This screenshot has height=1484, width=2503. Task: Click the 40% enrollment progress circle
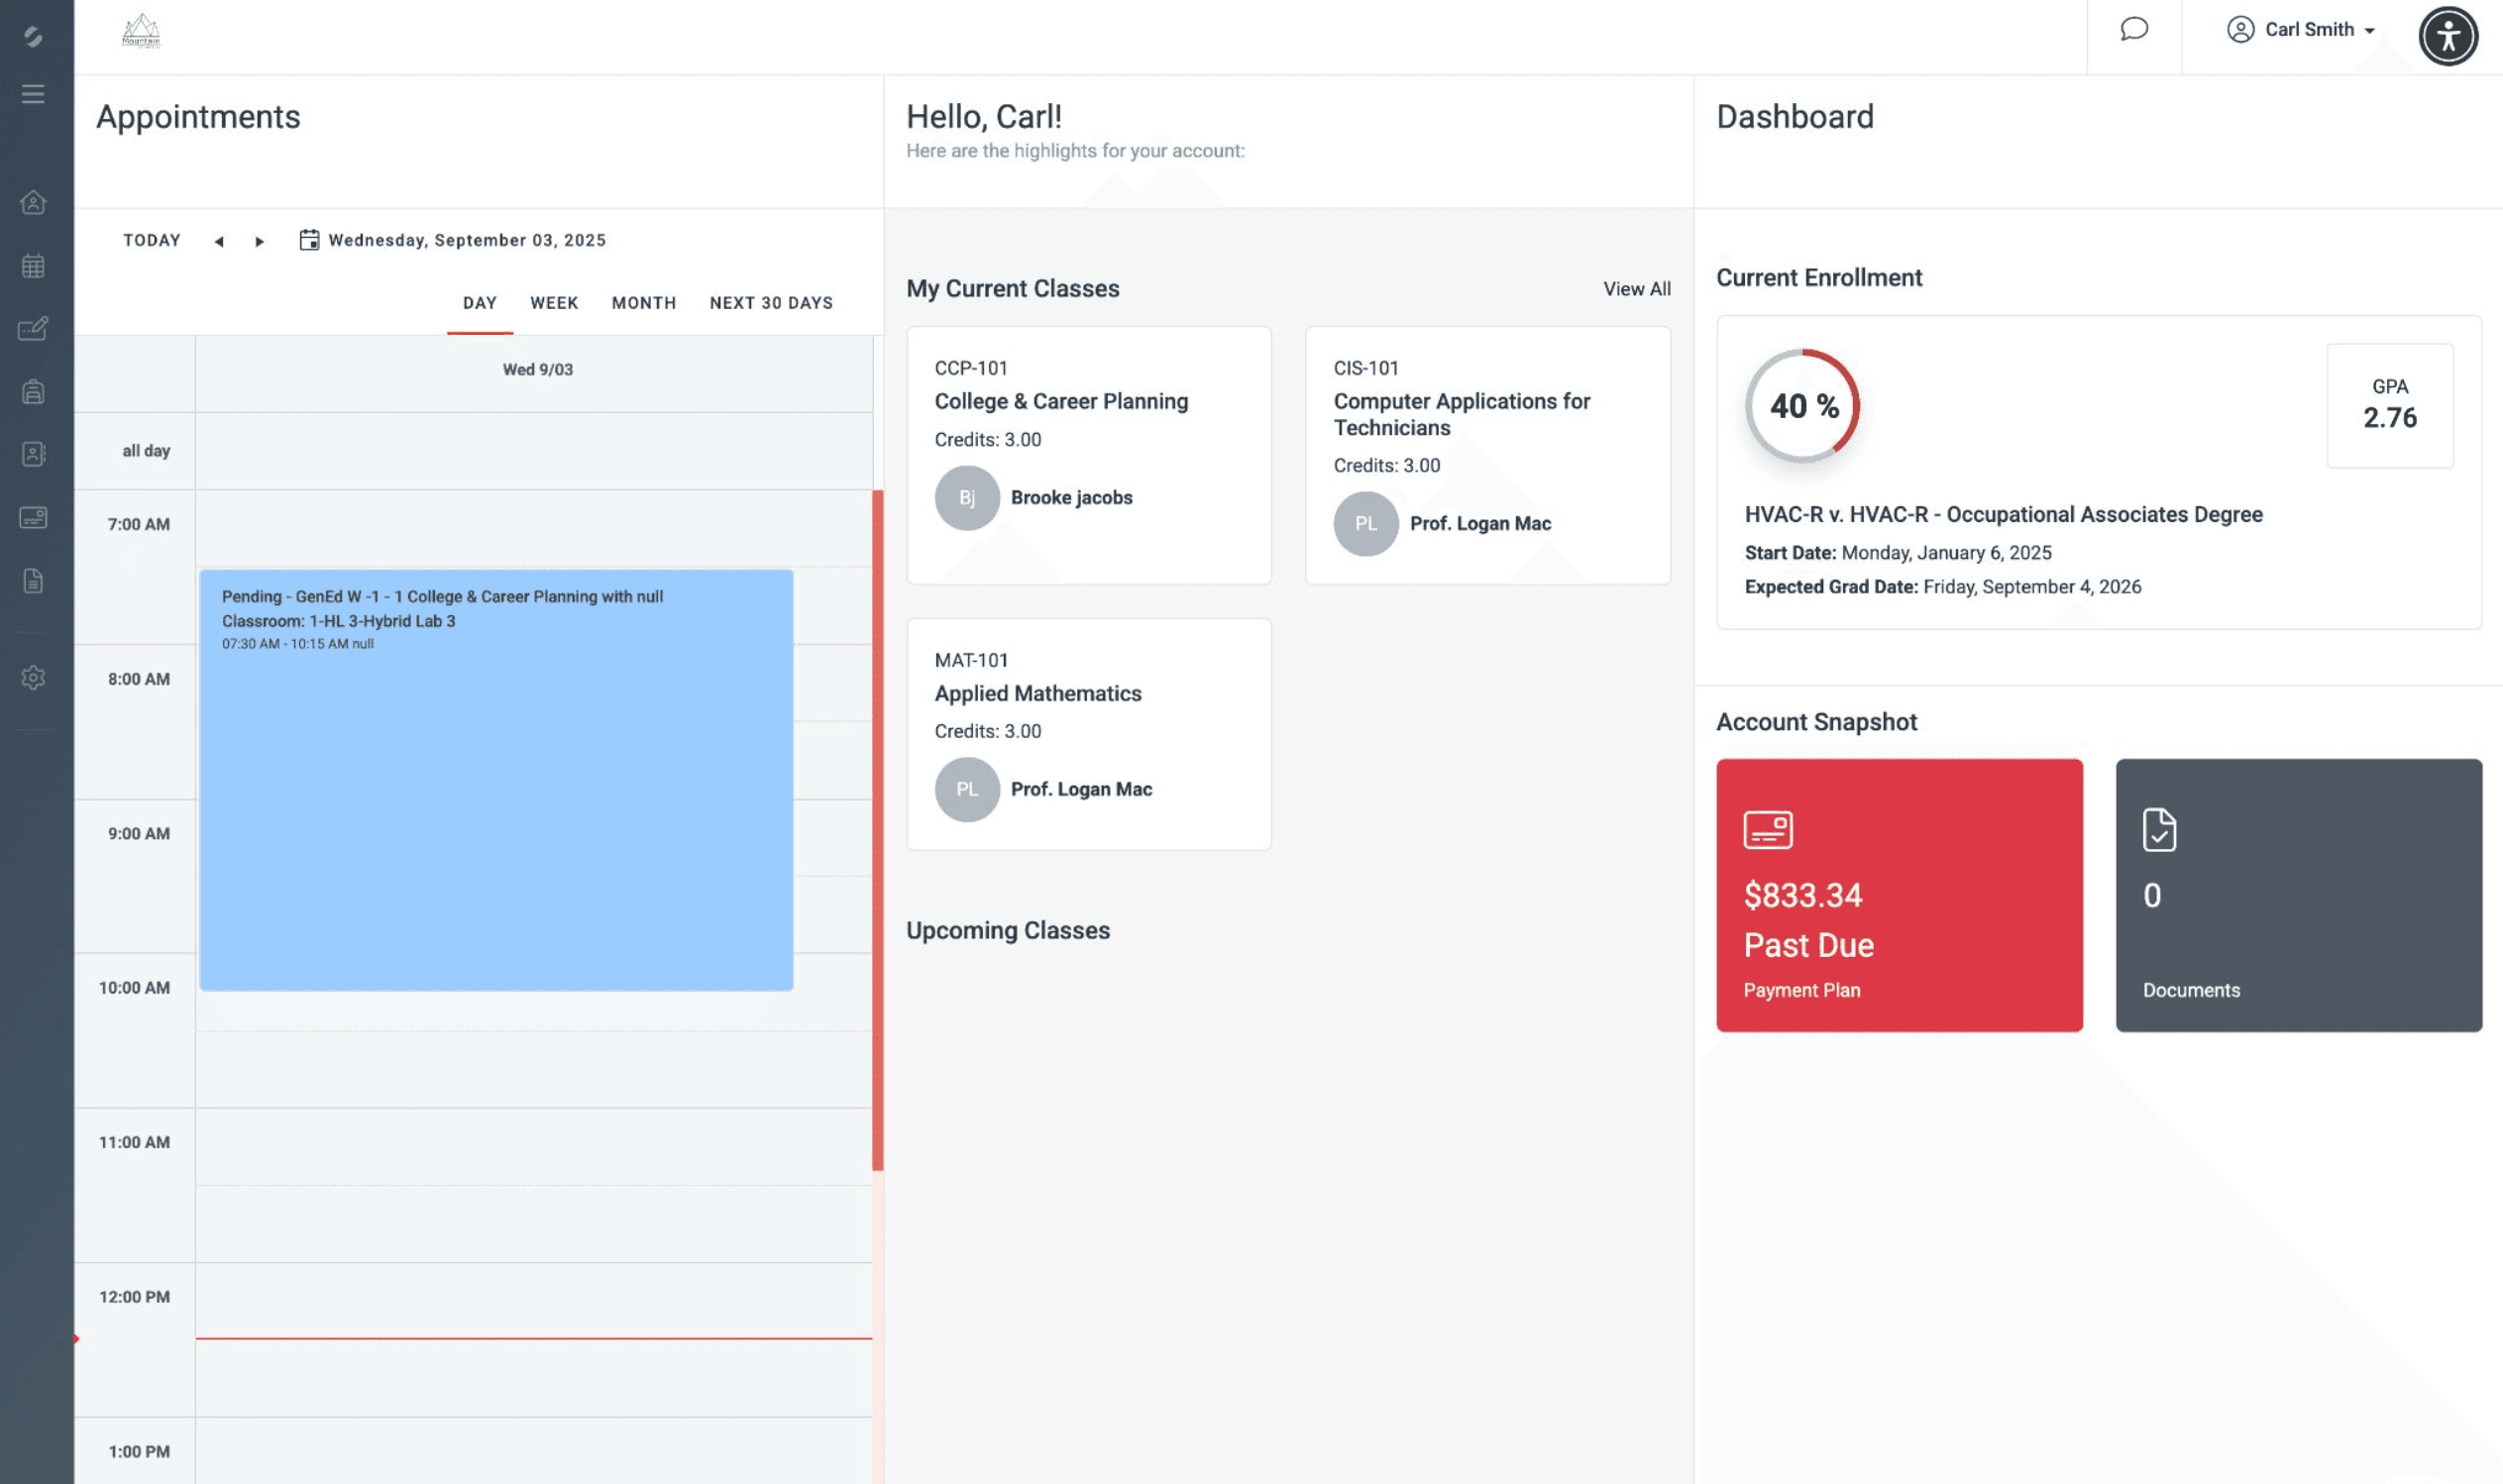tap(1802, 406)
